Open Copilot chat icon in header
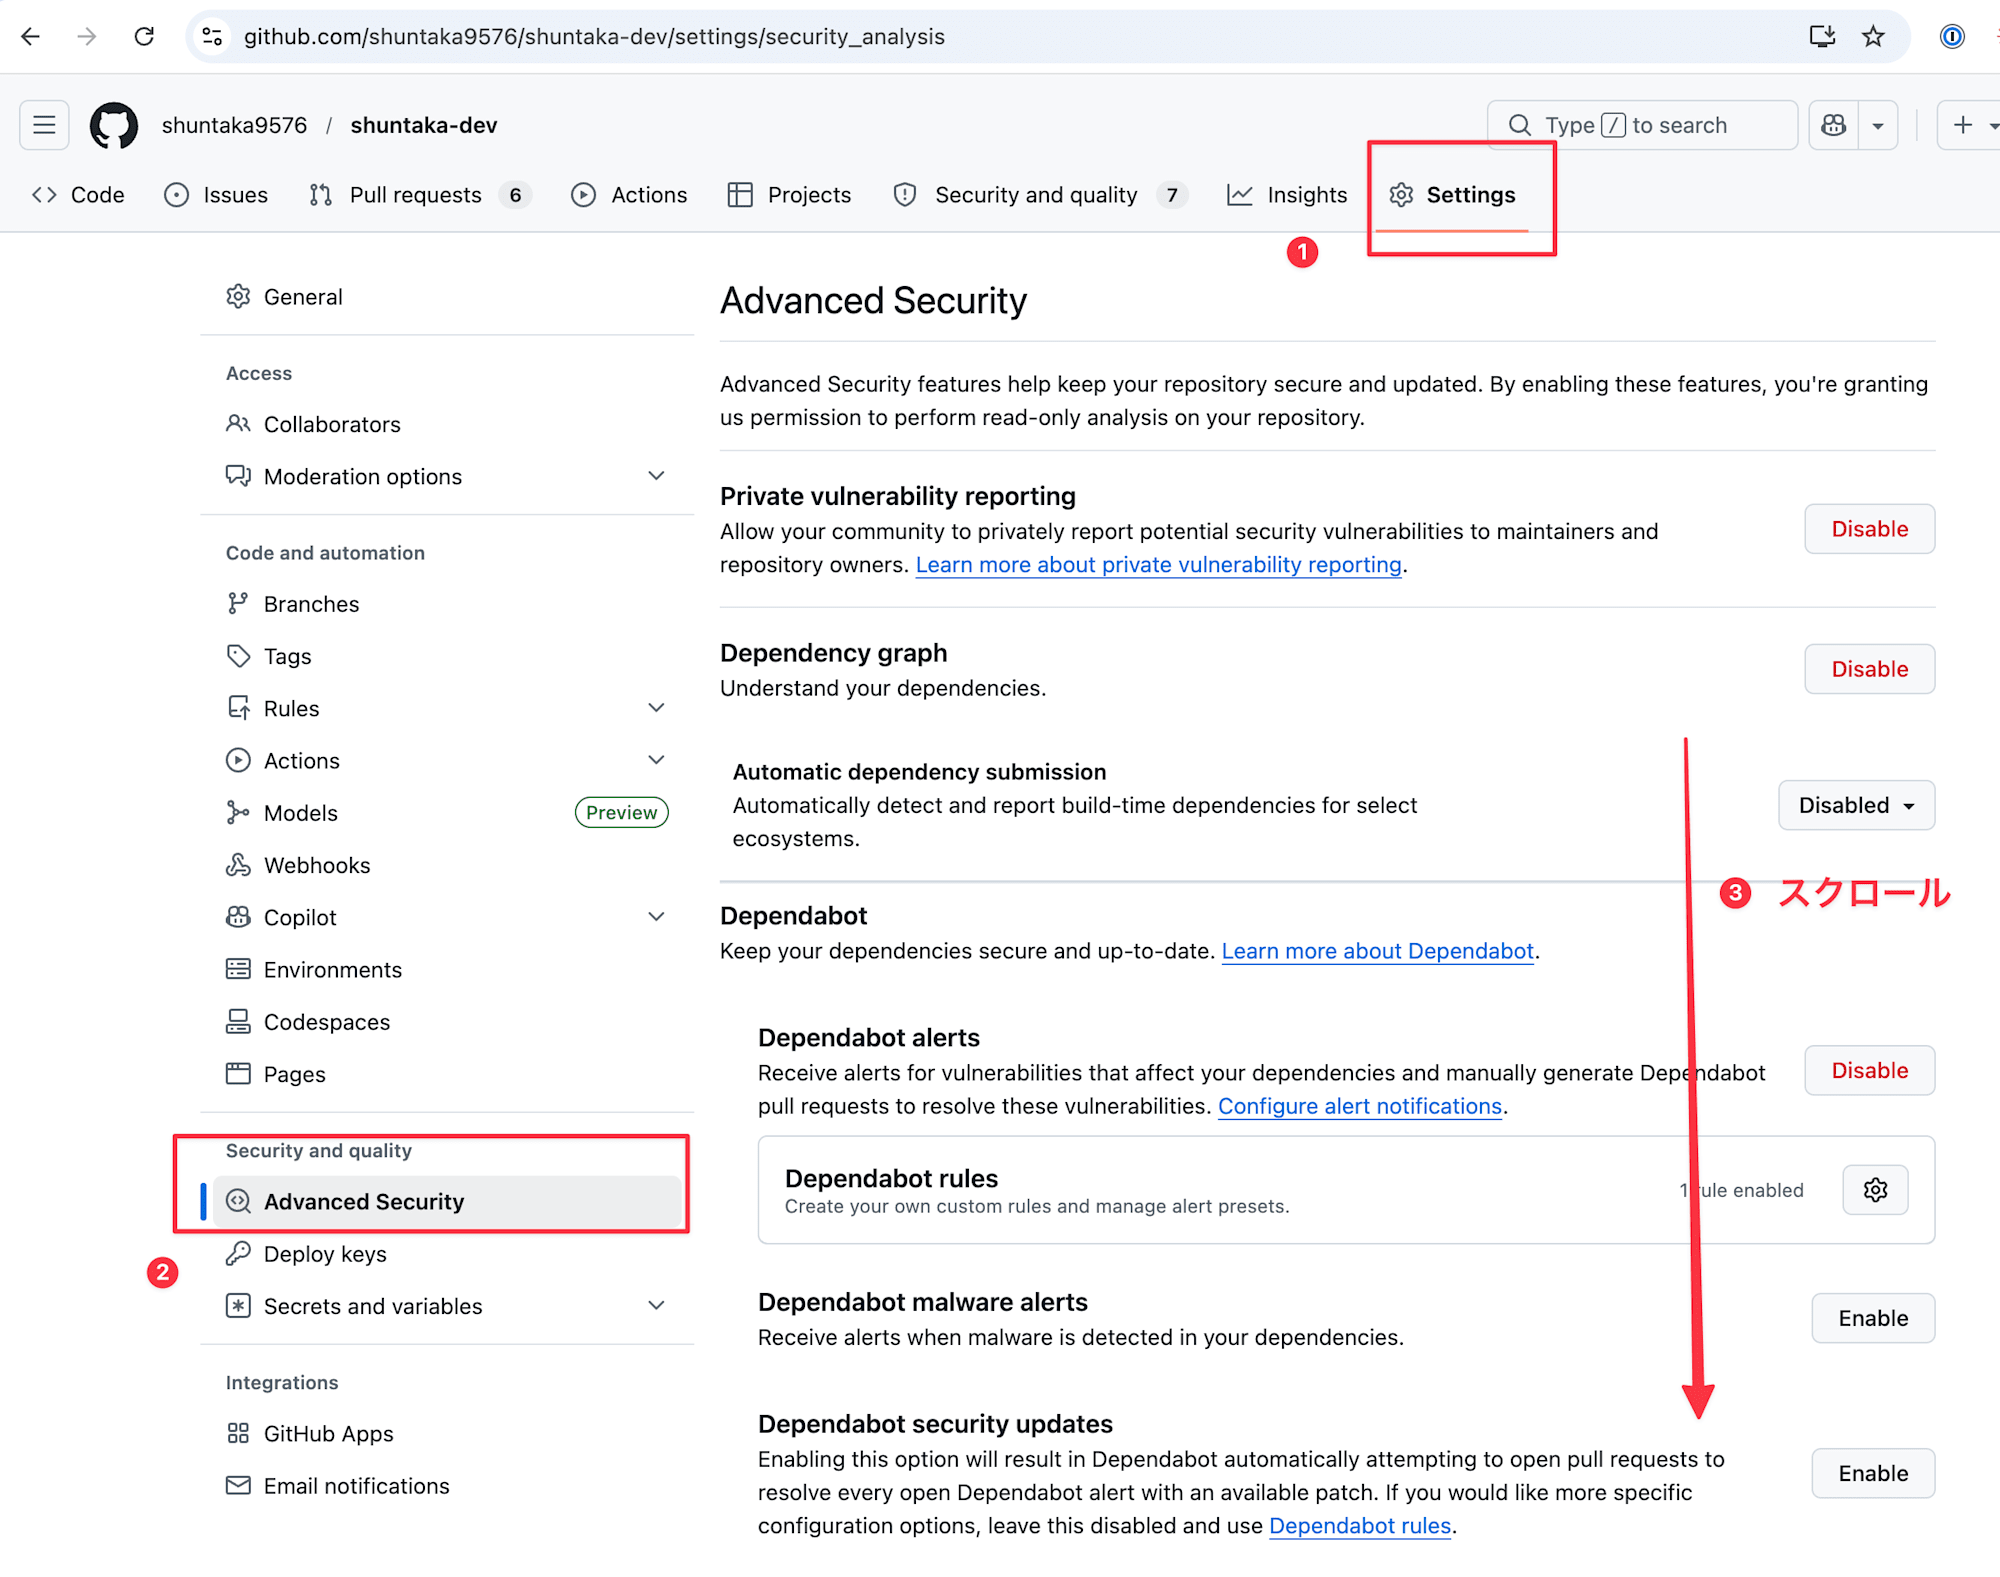Image resolution: width=2000 pixels, height=1577 pixels. [1833, 125]
